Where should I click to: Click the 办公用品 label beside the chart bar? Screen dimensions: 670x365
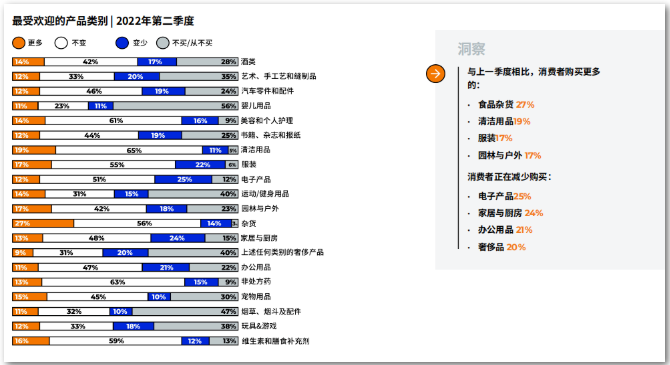coord(256,267)
